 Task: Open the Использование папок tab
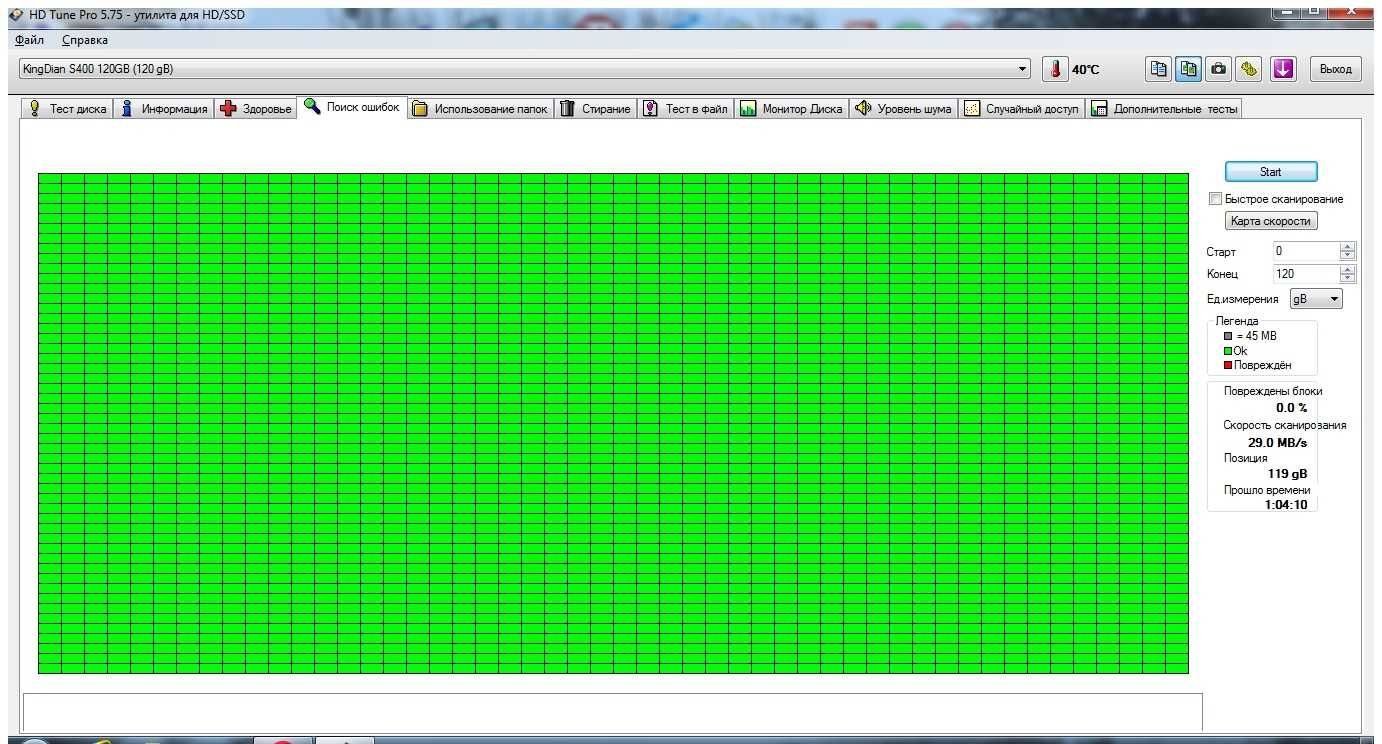tap(480, 109)
